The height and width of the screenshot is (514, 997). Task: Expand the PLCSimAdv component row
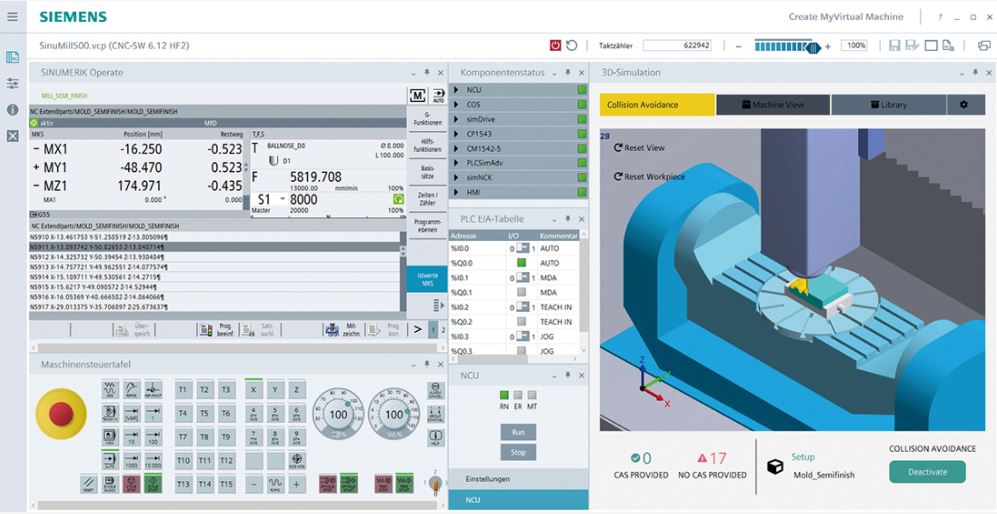point(458,163)
